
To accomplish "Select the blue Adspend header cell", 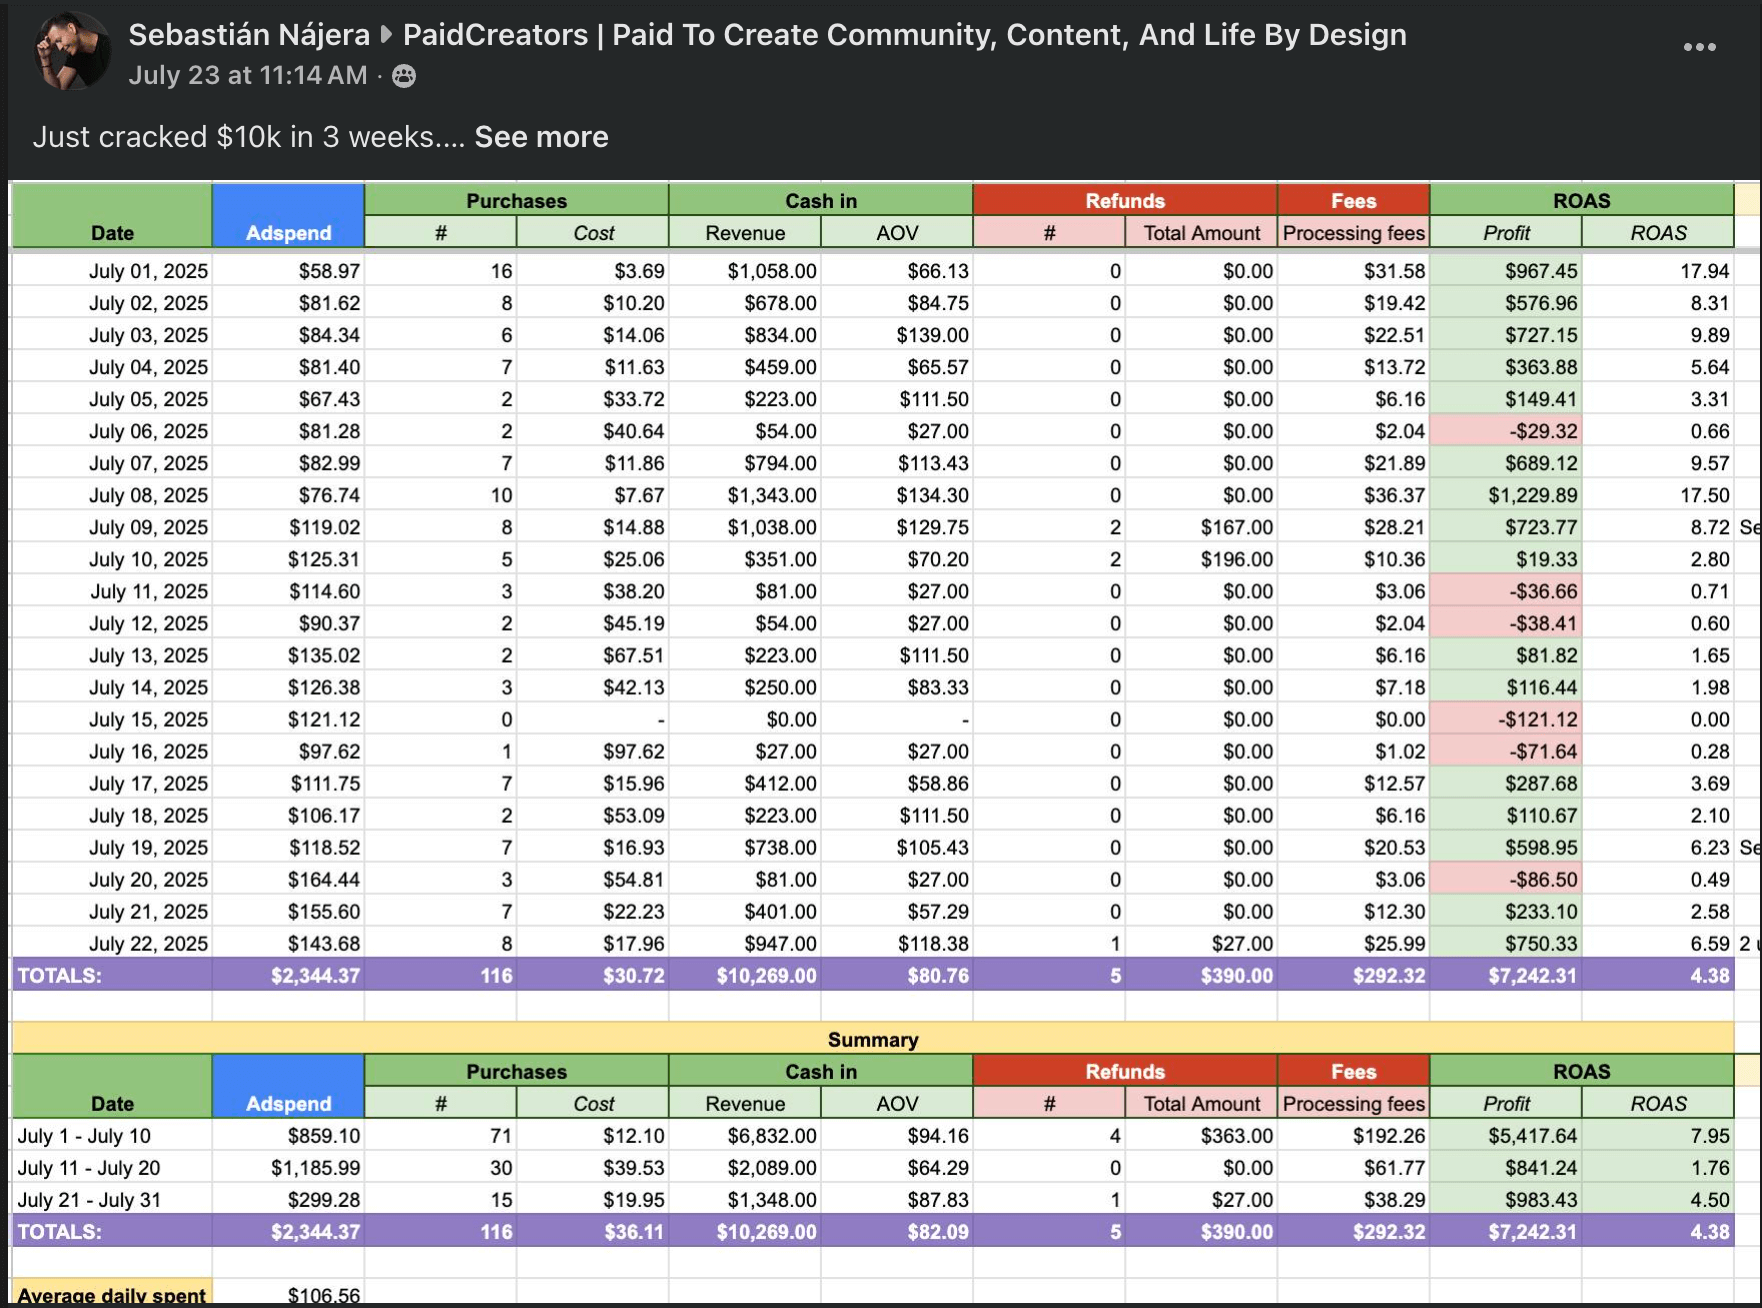I will (288, 215).
